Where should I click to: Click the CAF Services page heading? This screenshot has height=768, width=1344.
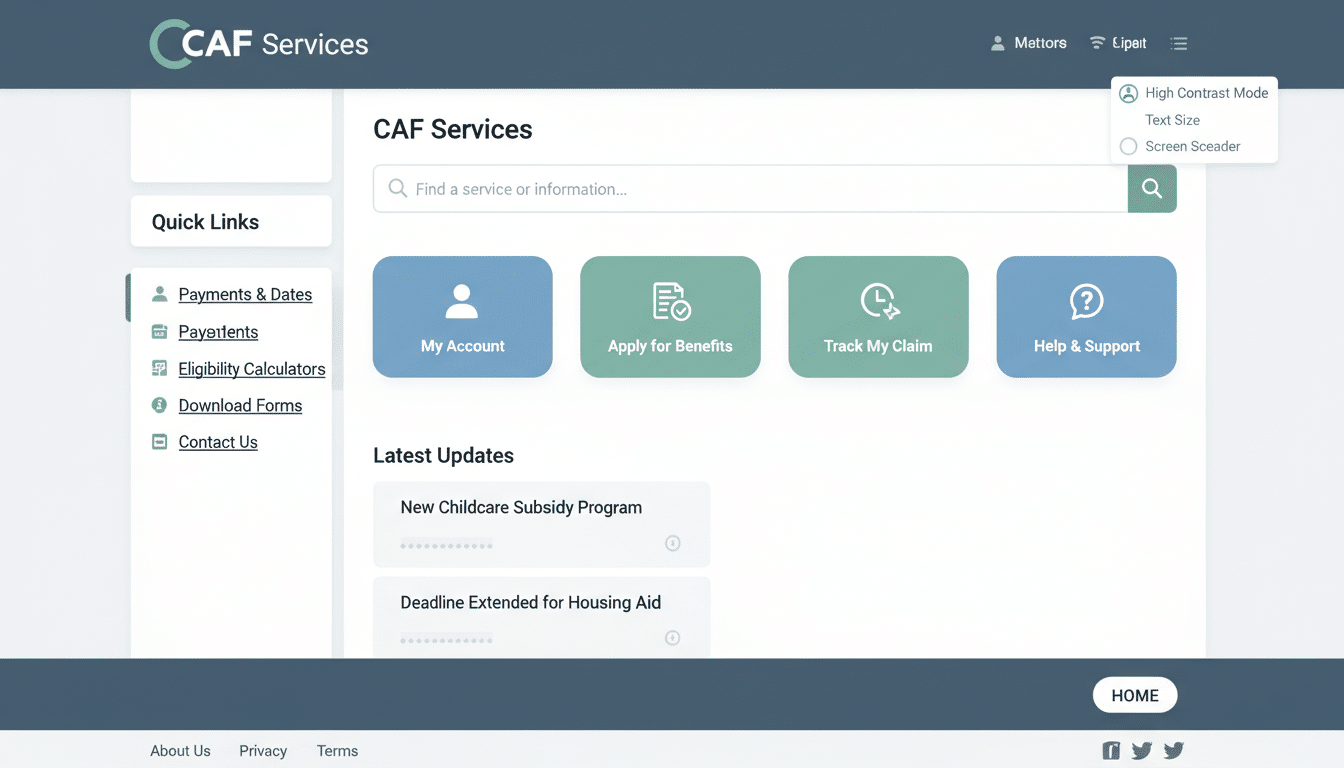click(453, 129)
